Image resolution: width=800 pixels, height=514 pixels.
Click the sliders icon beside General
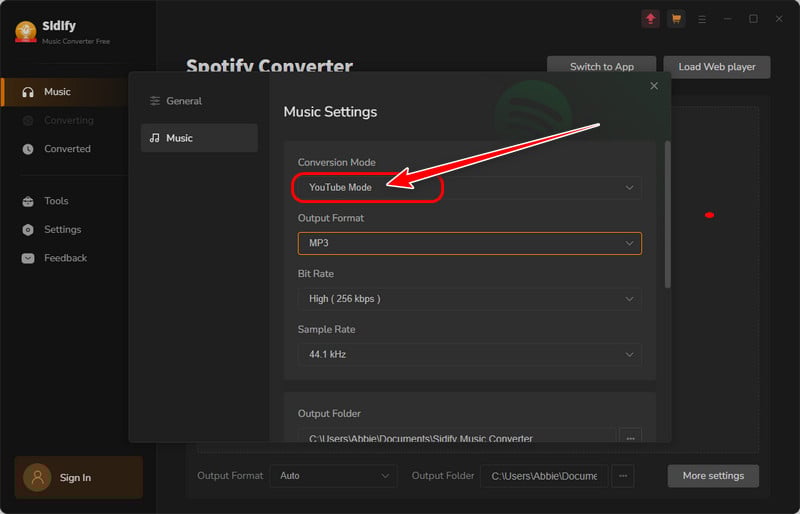click(x=155, y=101)
